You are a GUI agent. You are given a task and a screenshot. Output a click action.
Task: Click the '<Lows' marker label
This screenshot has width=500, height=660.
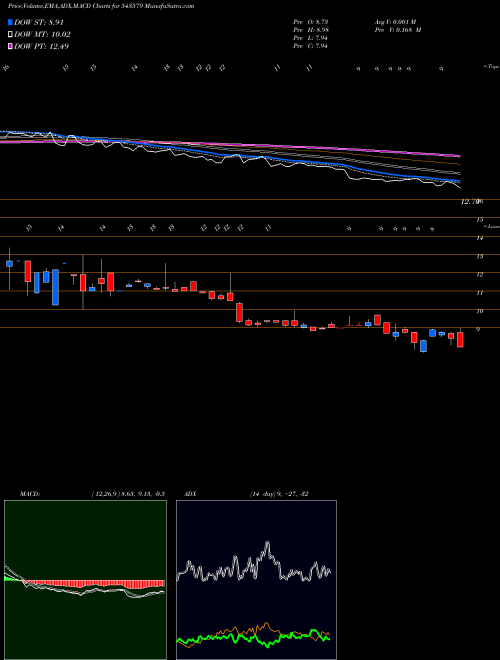click(491, 226)
